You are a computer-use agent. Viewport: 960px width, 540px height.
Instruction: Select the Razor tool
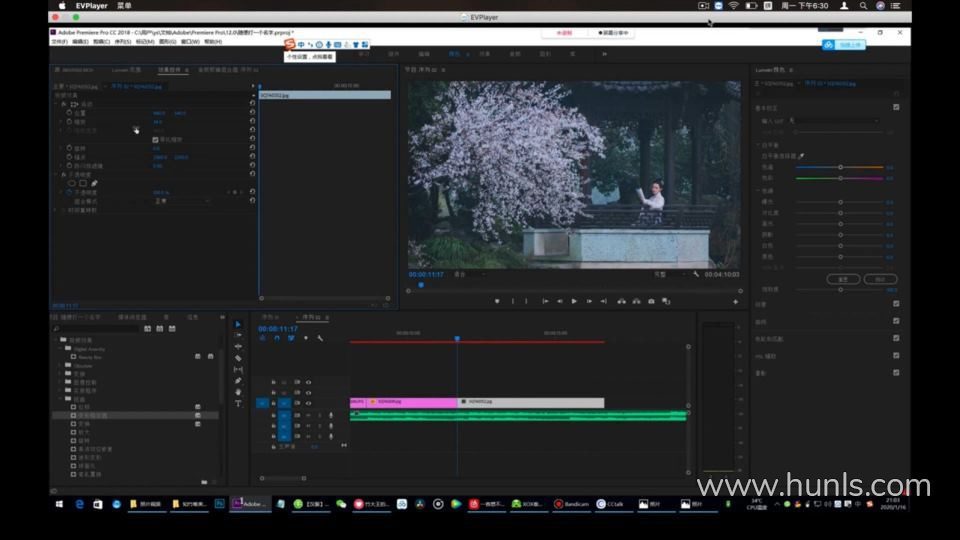coord(238,358)
